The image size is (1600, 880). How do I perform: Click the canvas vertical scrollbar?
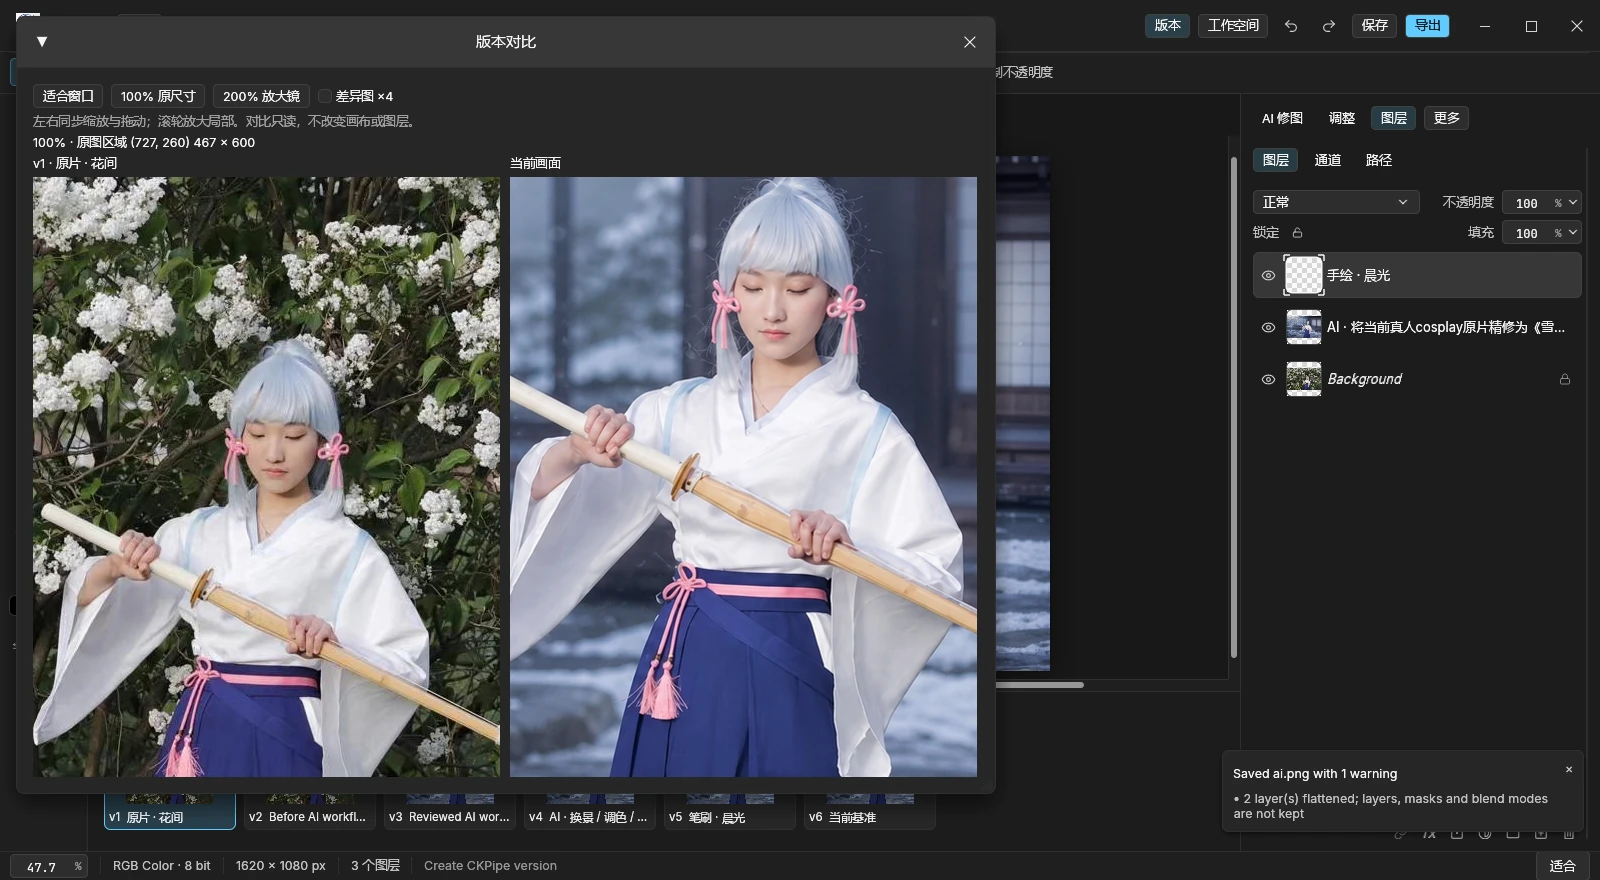pyautogui.click(x=1234, y=408)
